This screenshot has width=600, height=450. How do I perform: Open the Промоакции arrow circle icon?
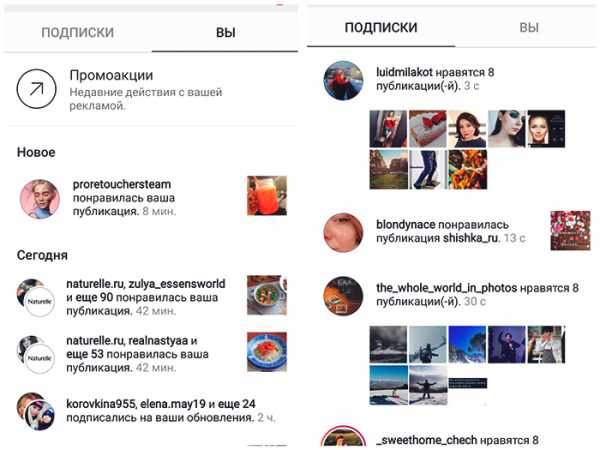click(36, 89)
